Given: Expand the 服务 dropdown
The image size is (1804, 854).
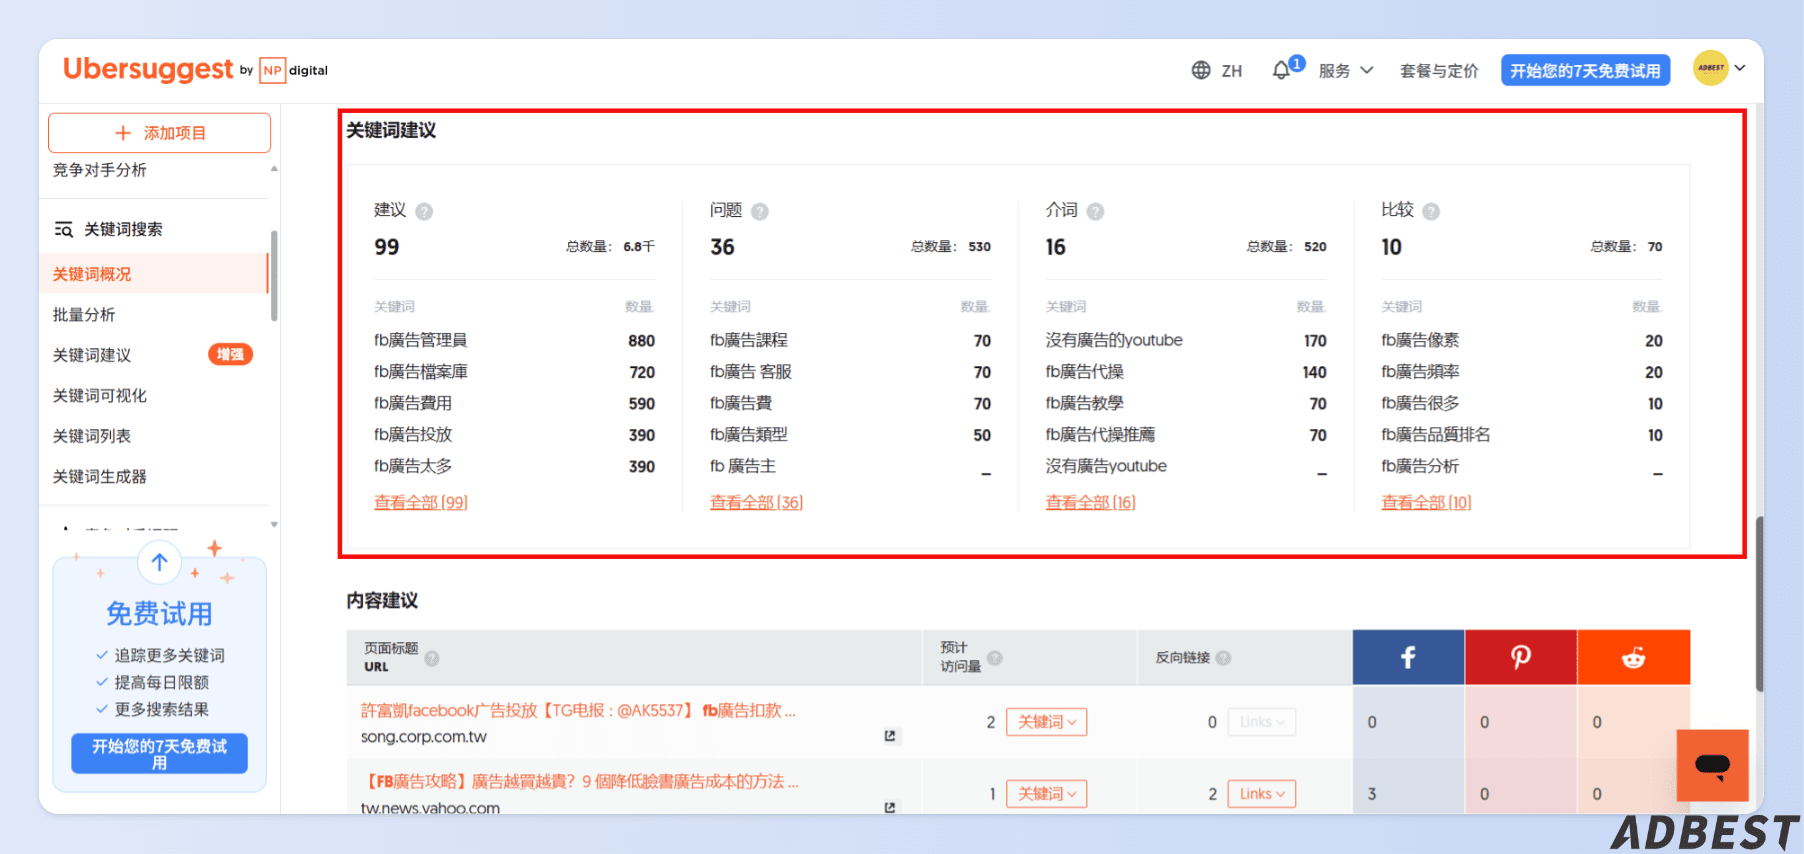Looking at the screenshot, I should point(1346,70).
